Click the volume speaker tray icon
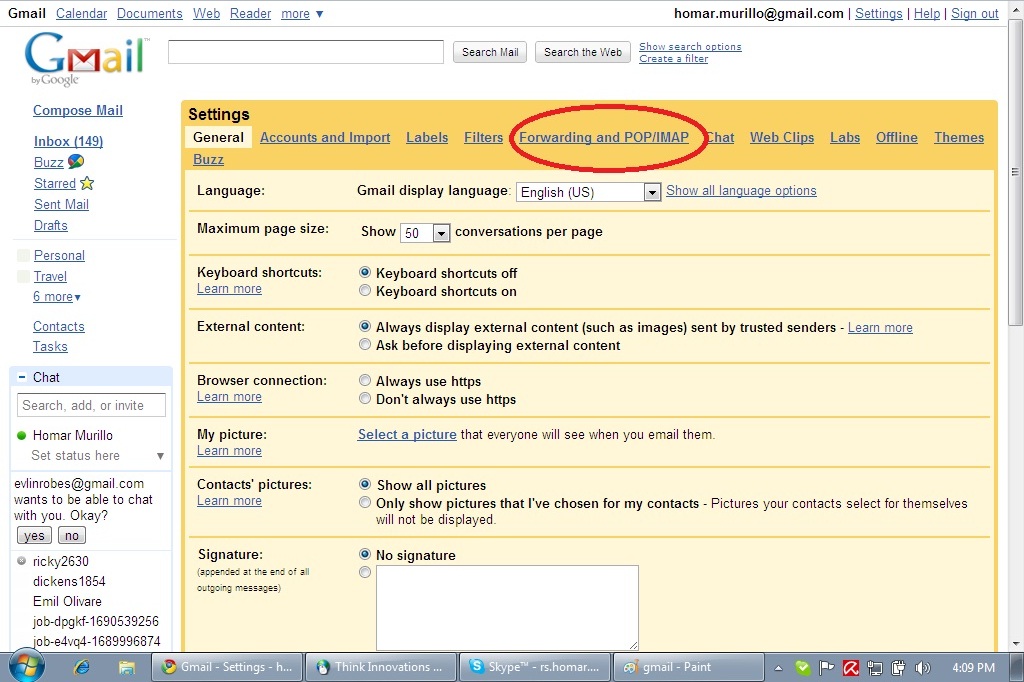 (922, 668)
